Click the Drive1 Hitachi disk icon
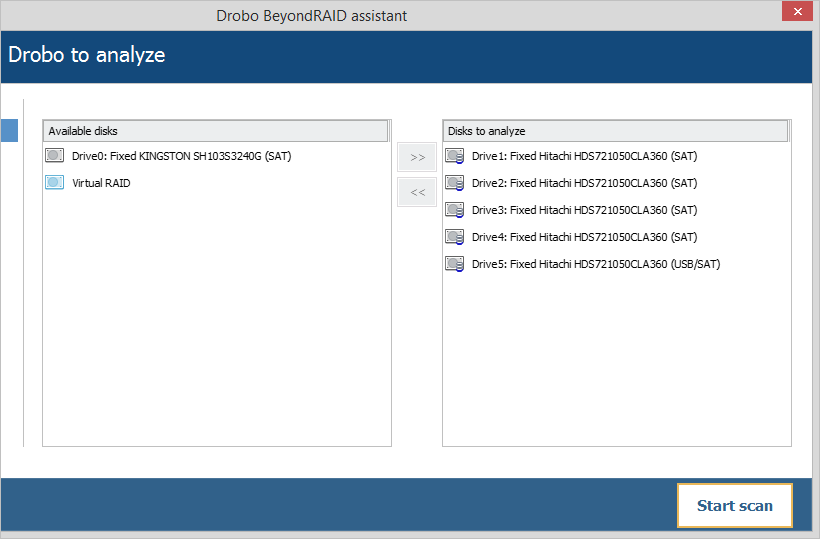 454,156
